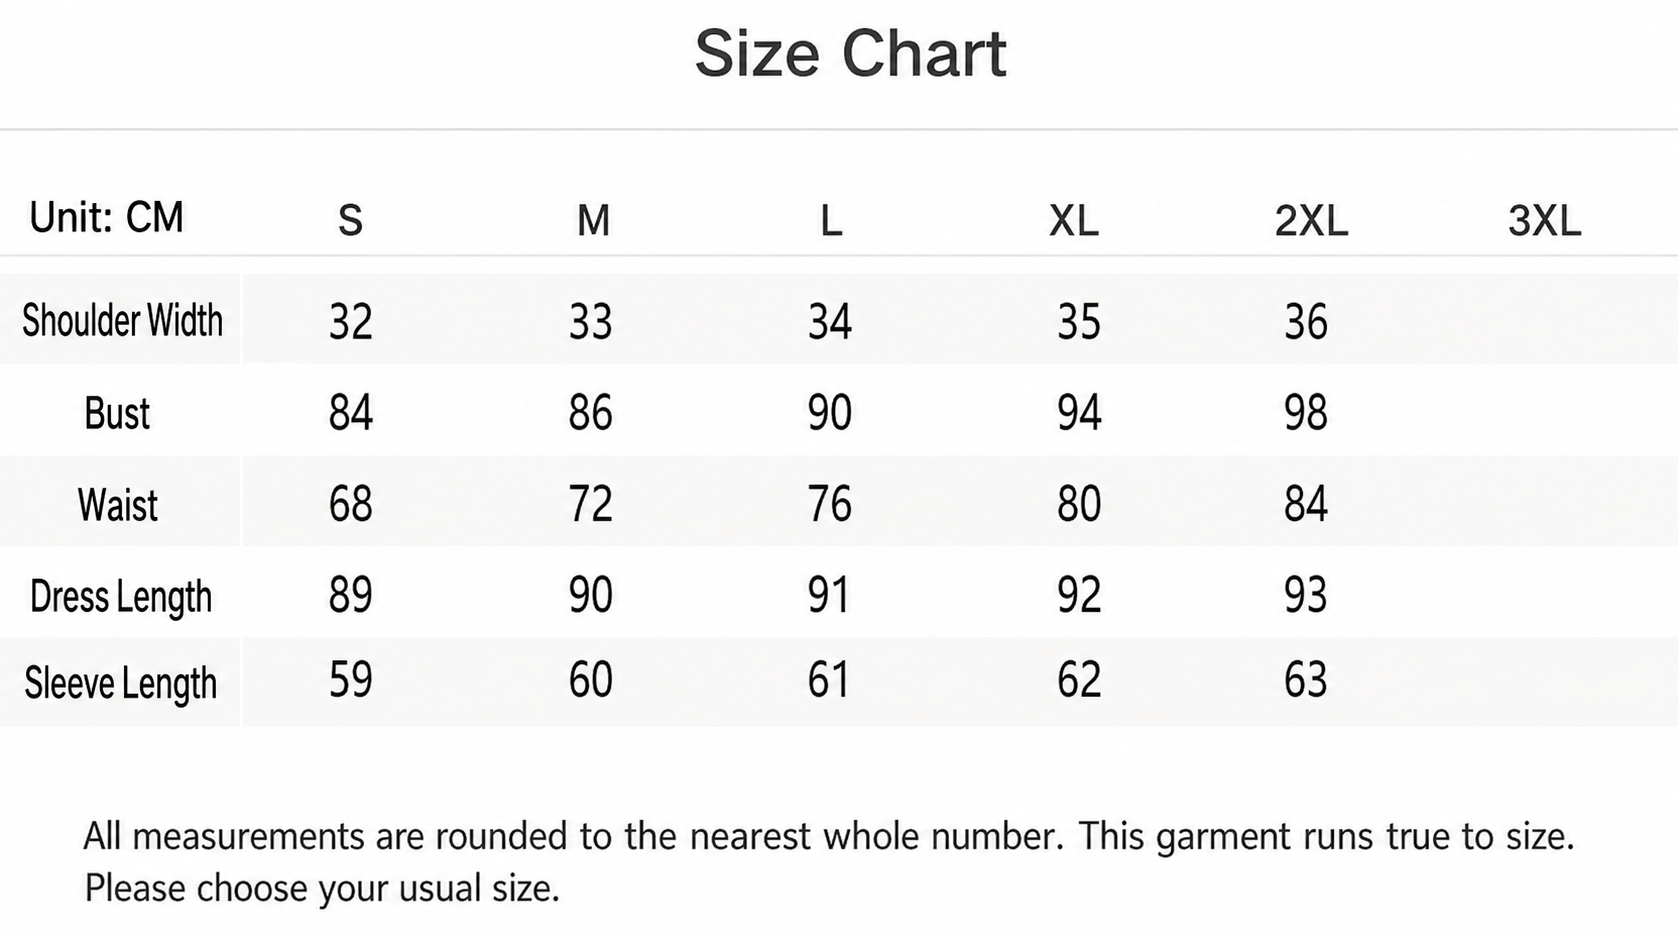
Task: Click the Sleeve Length row label
Action: (120, 683)
